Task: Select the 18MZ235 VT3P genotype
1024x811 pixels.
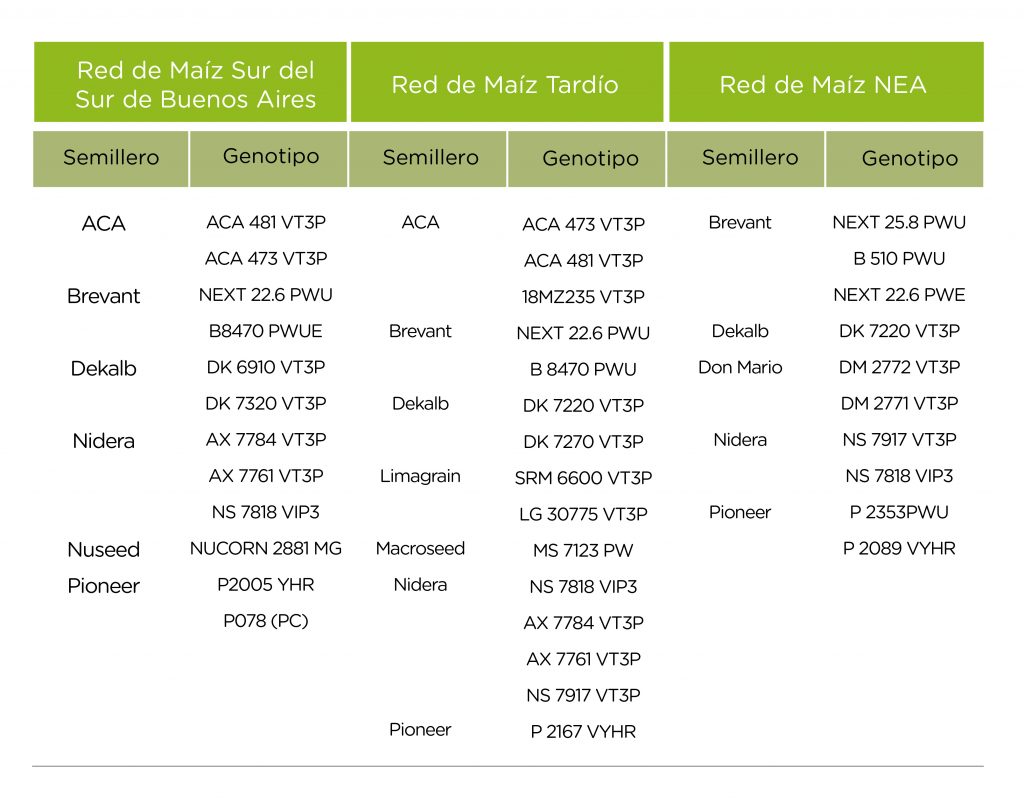Action: 583,297
